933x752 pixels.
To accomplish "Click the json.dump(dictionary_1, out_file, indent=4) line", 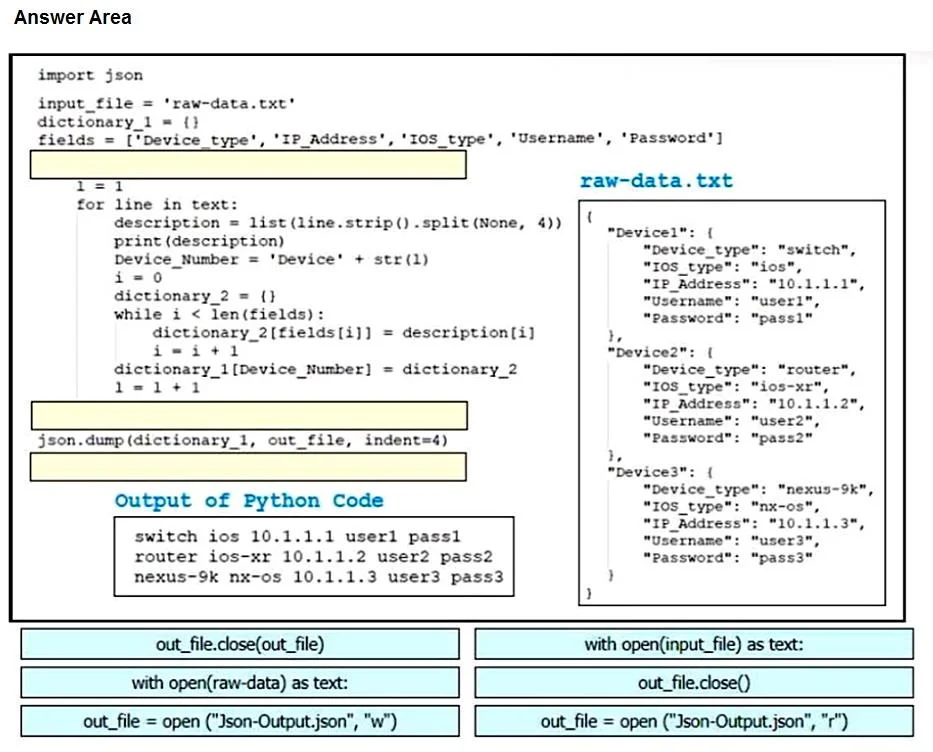I will pyautogui.click(x=243, y=440).
